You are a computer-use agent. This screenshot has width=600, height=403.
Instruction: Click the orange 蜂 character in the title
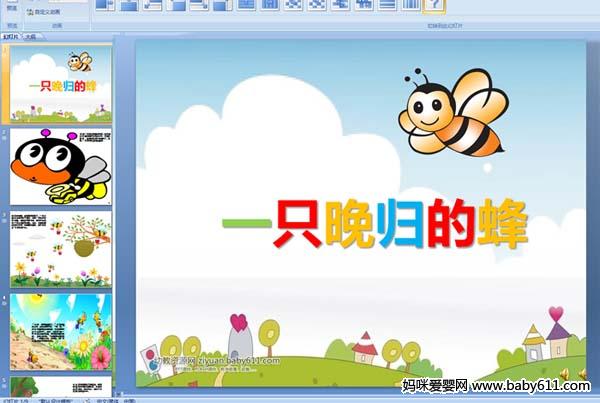tap(501, 225)
